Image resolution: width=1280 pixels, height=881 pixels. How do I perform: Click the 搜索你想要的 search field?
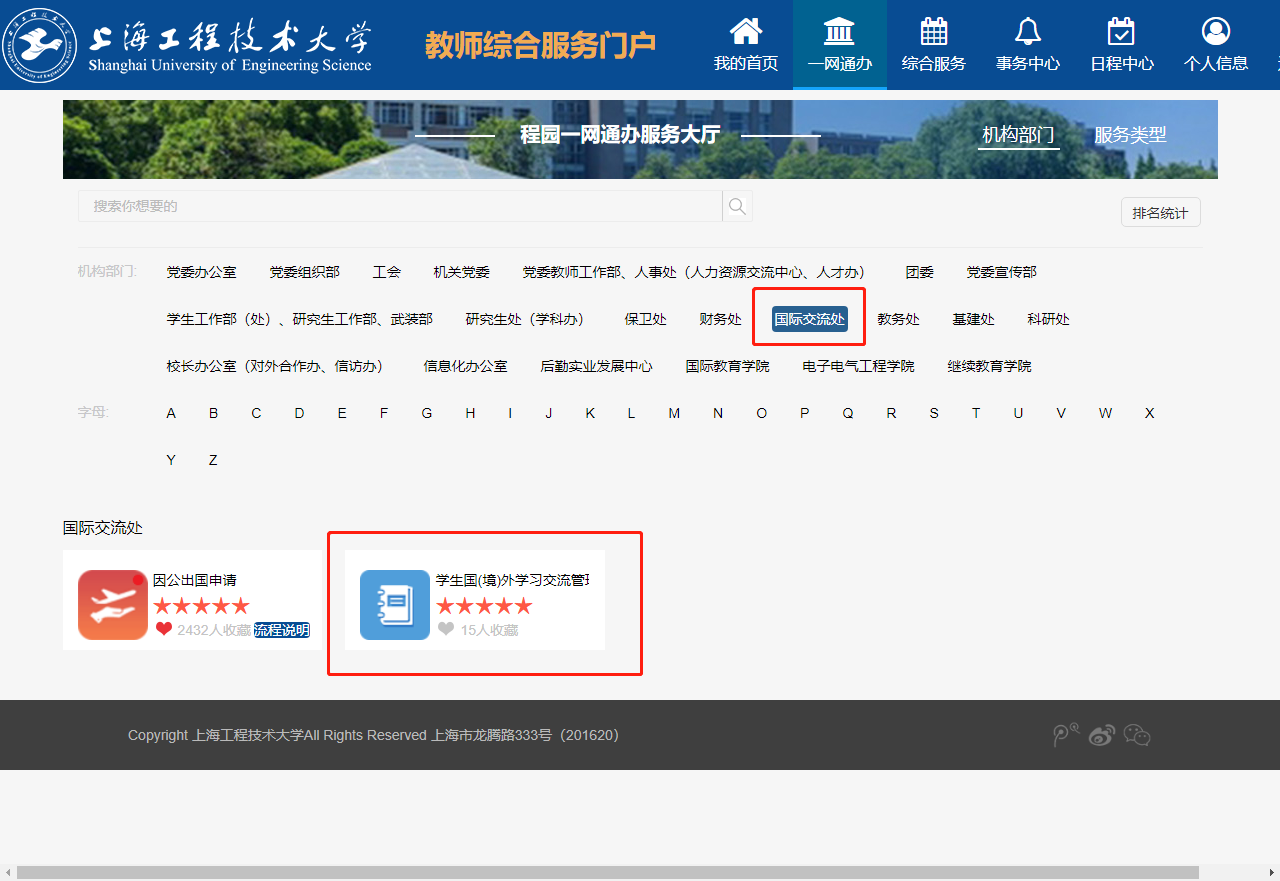click(400, 206)
